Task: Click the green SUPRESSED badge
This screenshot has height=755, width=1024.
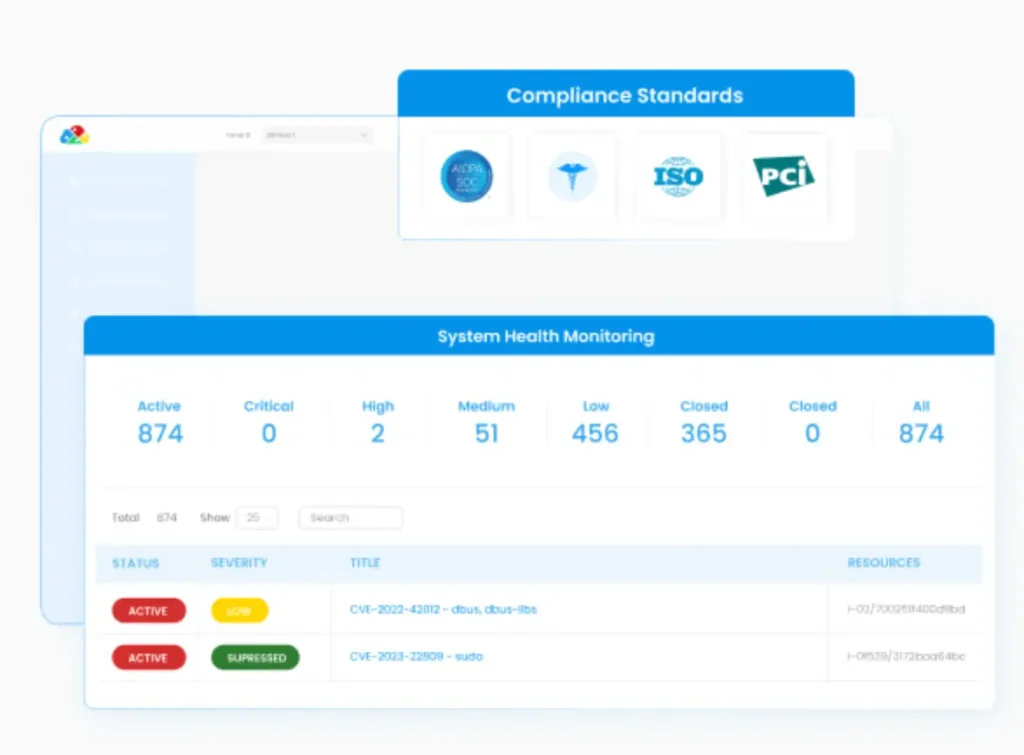Action: point(255,658)
